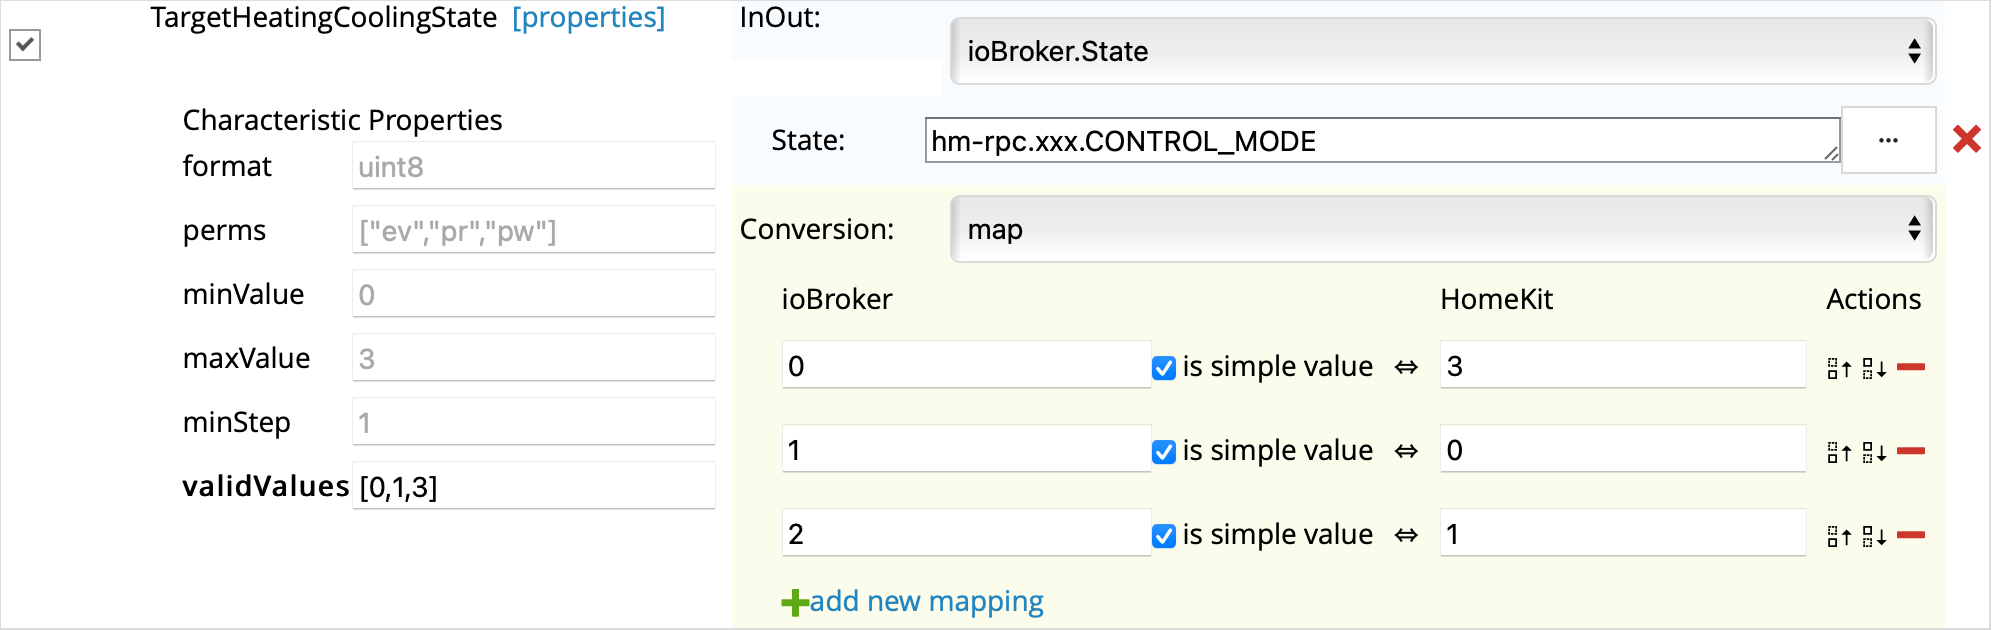The width and height of the screenshot is (1994, 630).
Task: Click the validValues input field
Action: click(x=533, y=486)
